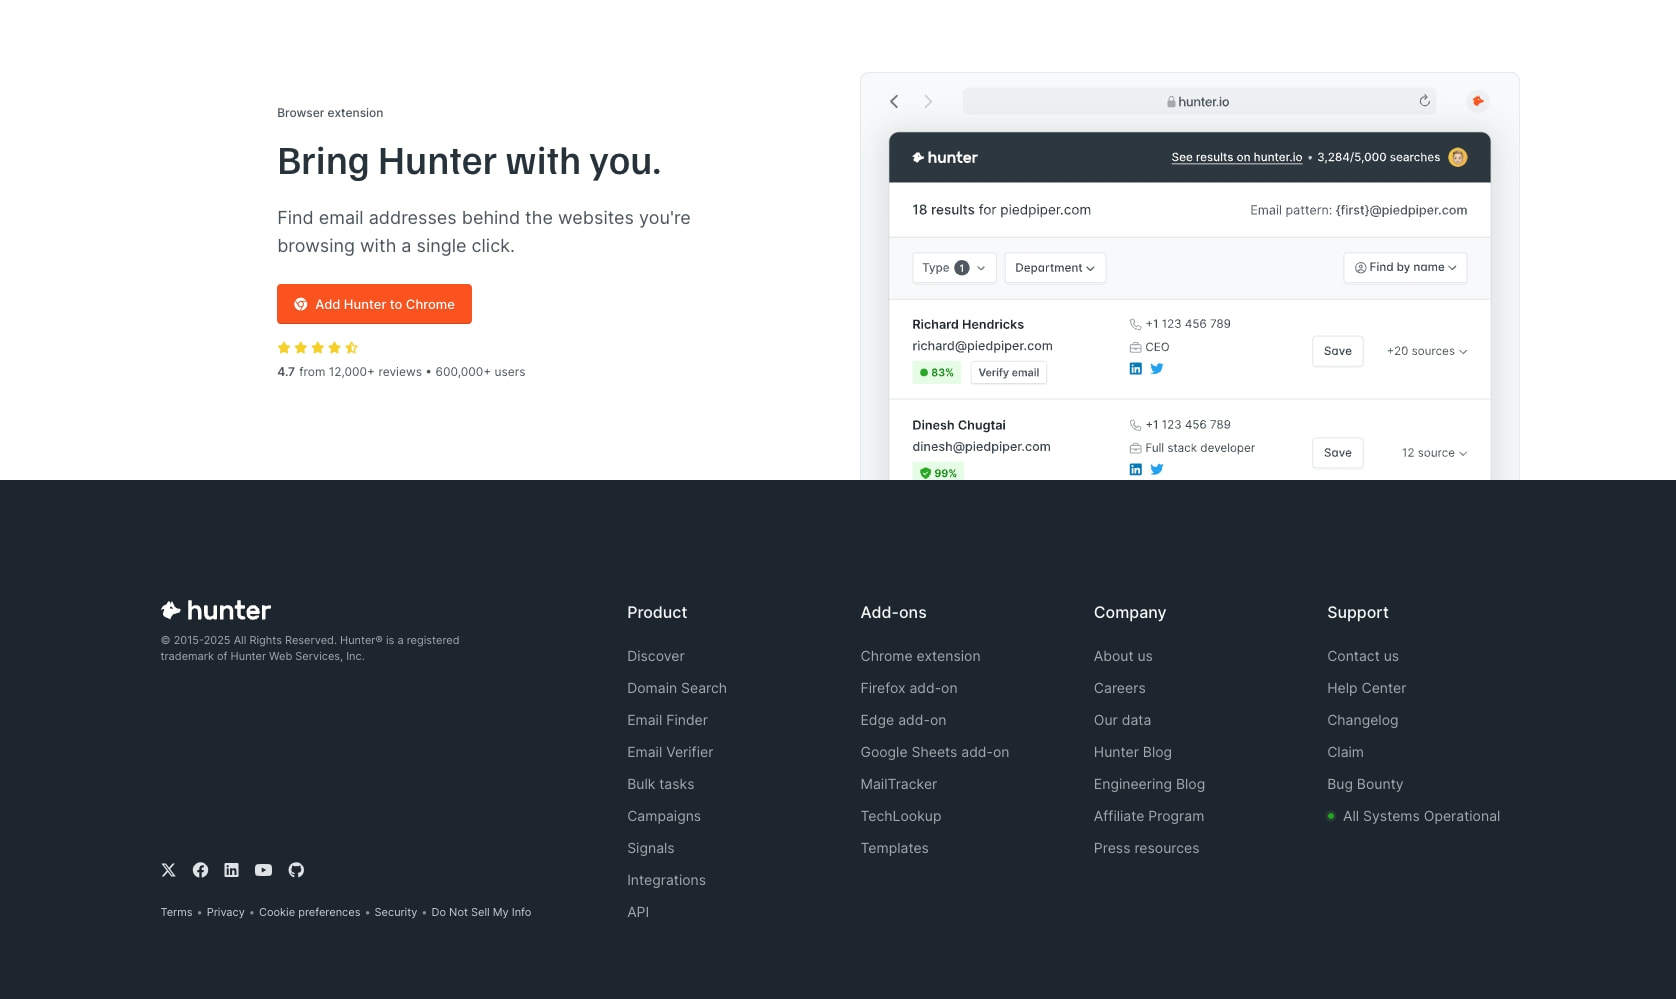This screenshot has height=999, width=1676.
Task: Click the Hunter logo in the footer
Action: point(216,610)
